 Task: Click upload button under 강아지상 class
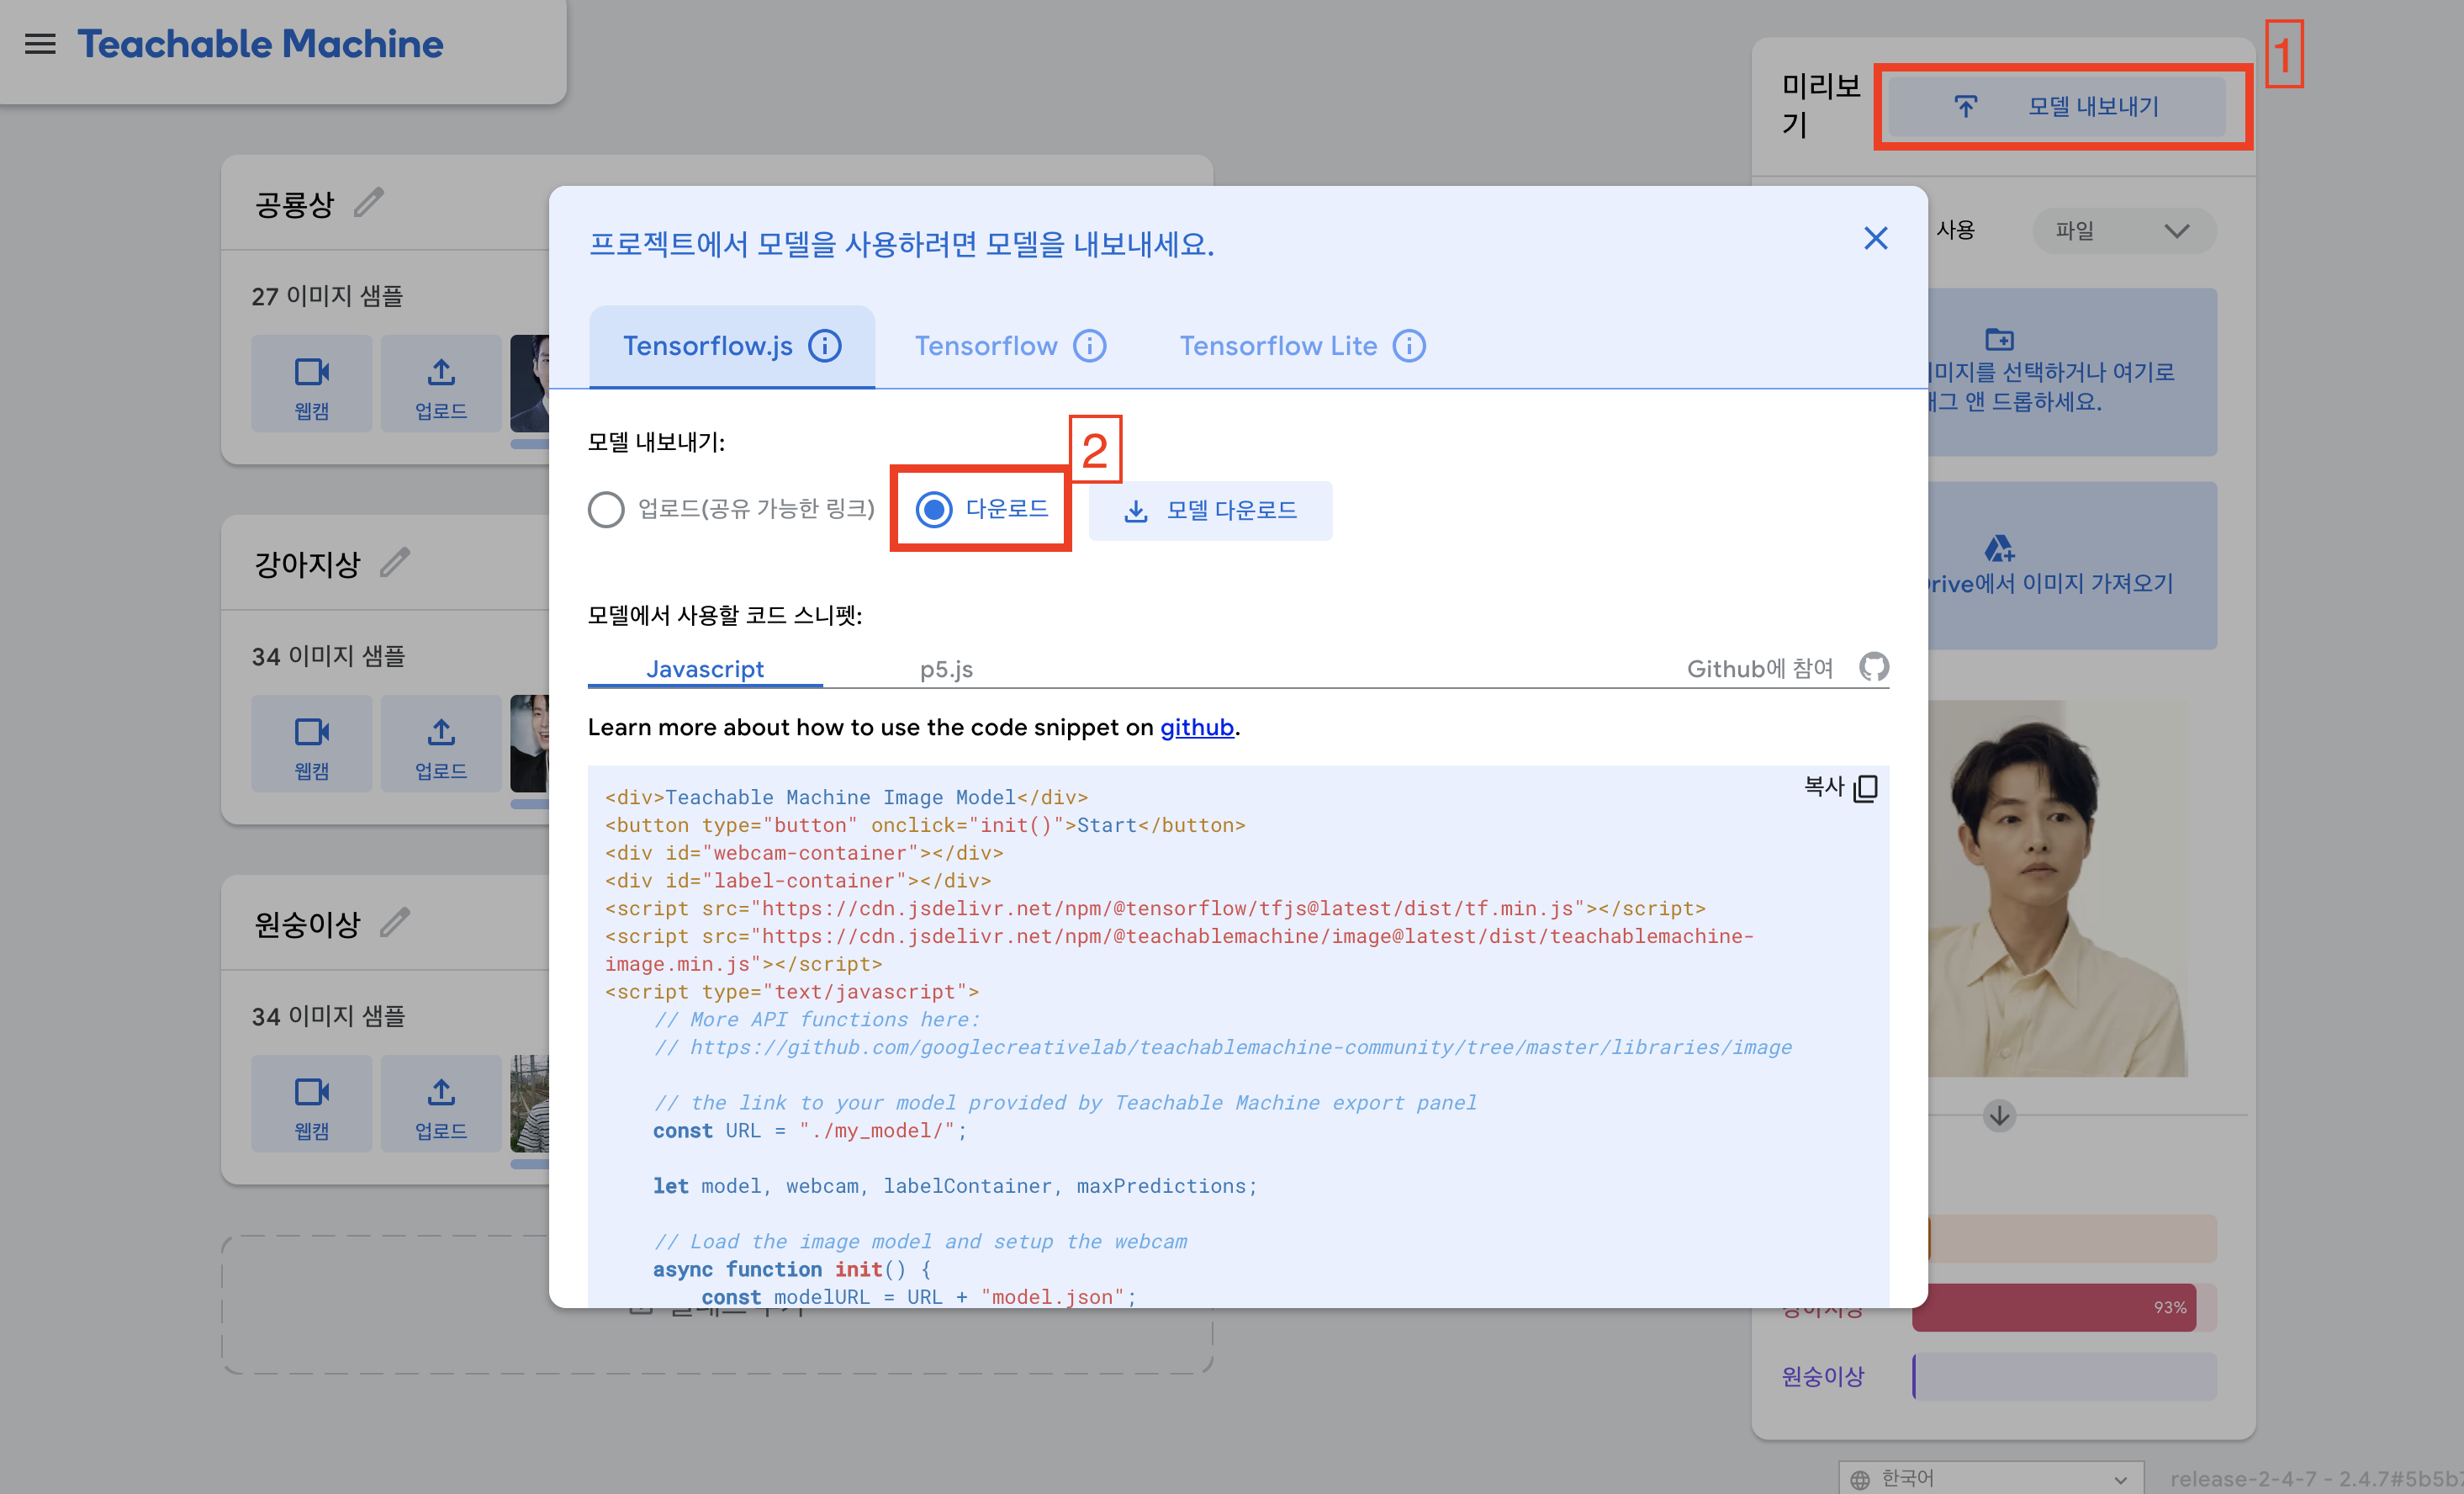point(440,744)
